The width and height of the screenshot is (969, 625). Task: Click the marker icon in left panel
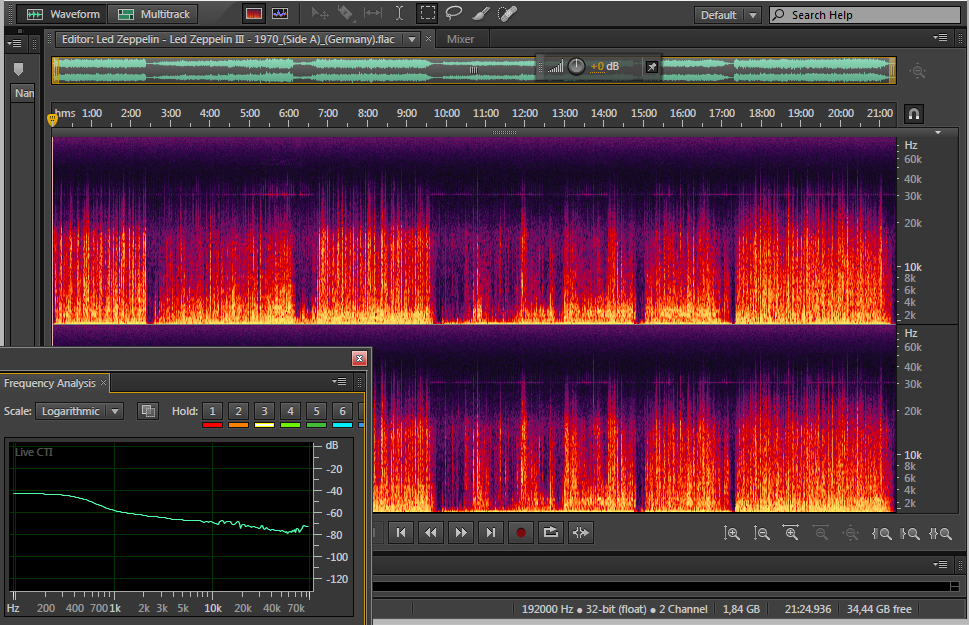[x=19, y=69]
